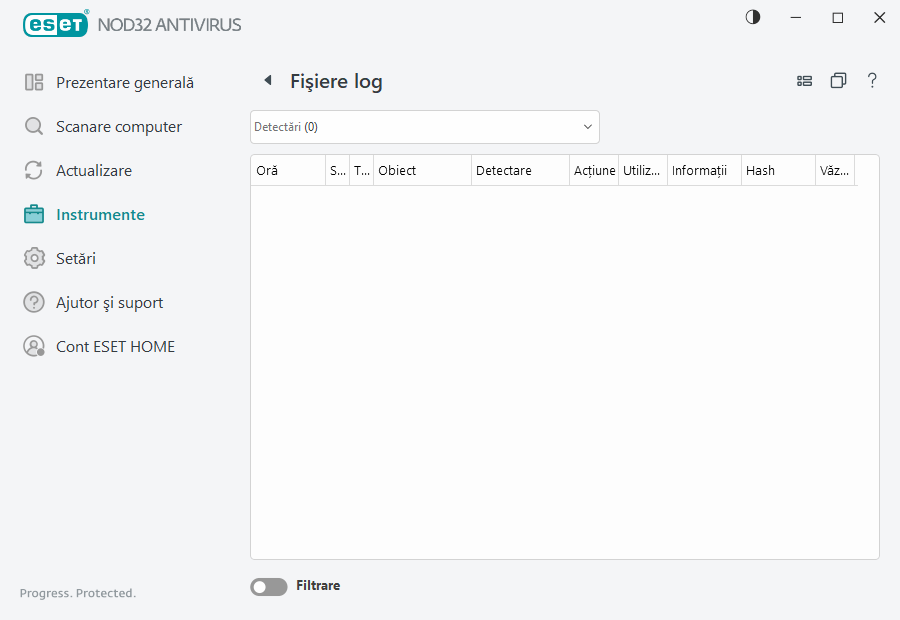Toggle the Filtrare switch

click(268, 586)
